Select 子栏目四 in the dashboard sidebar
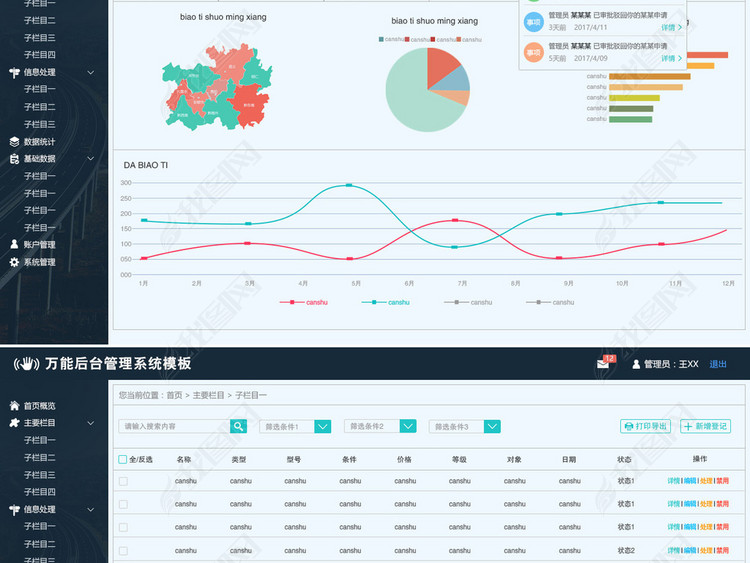750x563 pixels. click(40, 55)
